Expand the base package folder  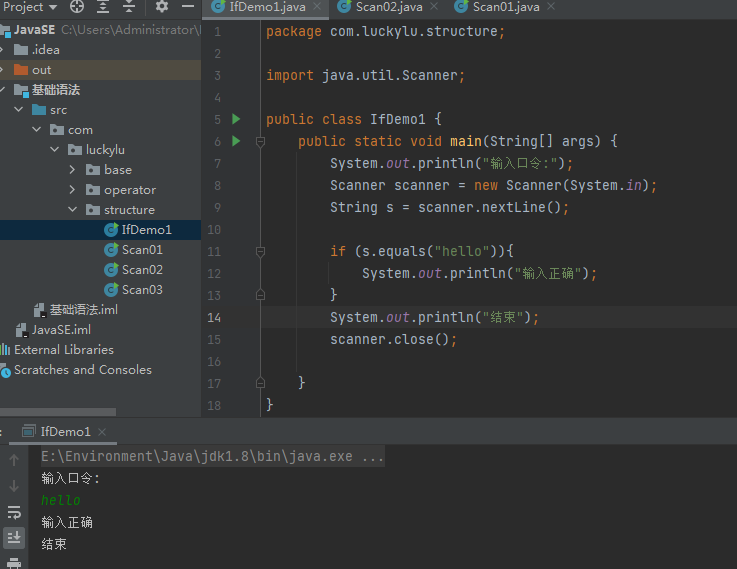(x=73, y=170)
